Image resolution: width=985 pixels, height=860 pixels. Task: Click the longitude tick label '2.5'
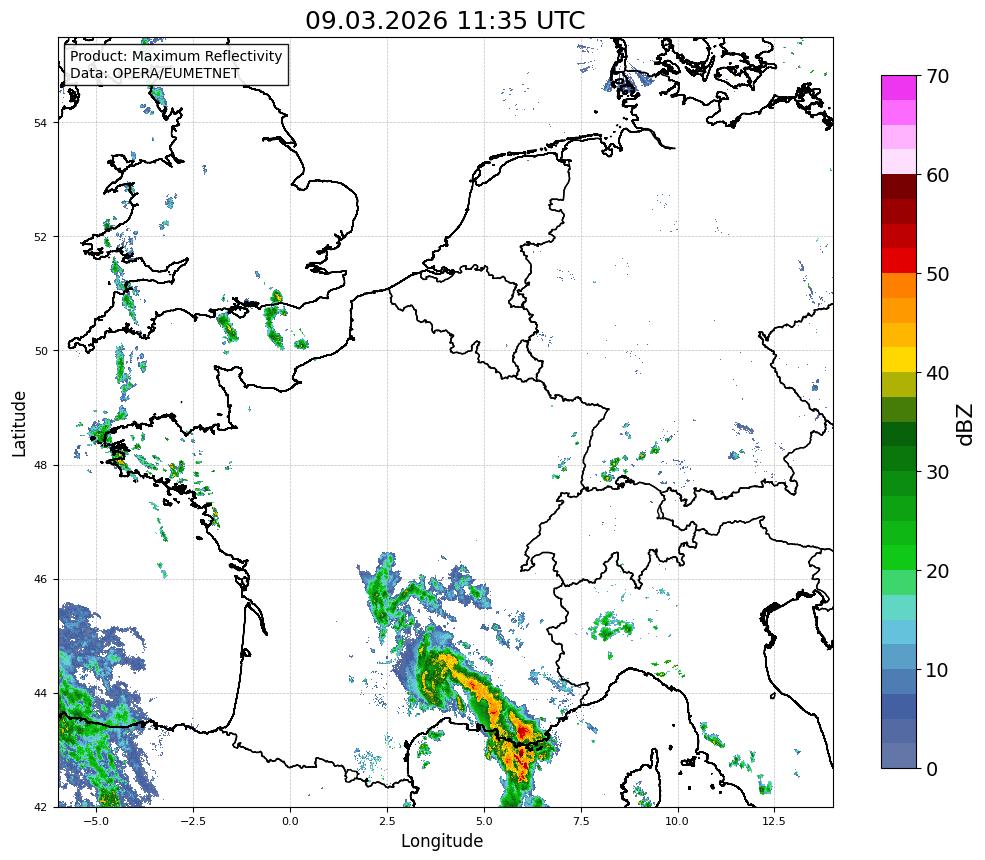coord(387,821)
